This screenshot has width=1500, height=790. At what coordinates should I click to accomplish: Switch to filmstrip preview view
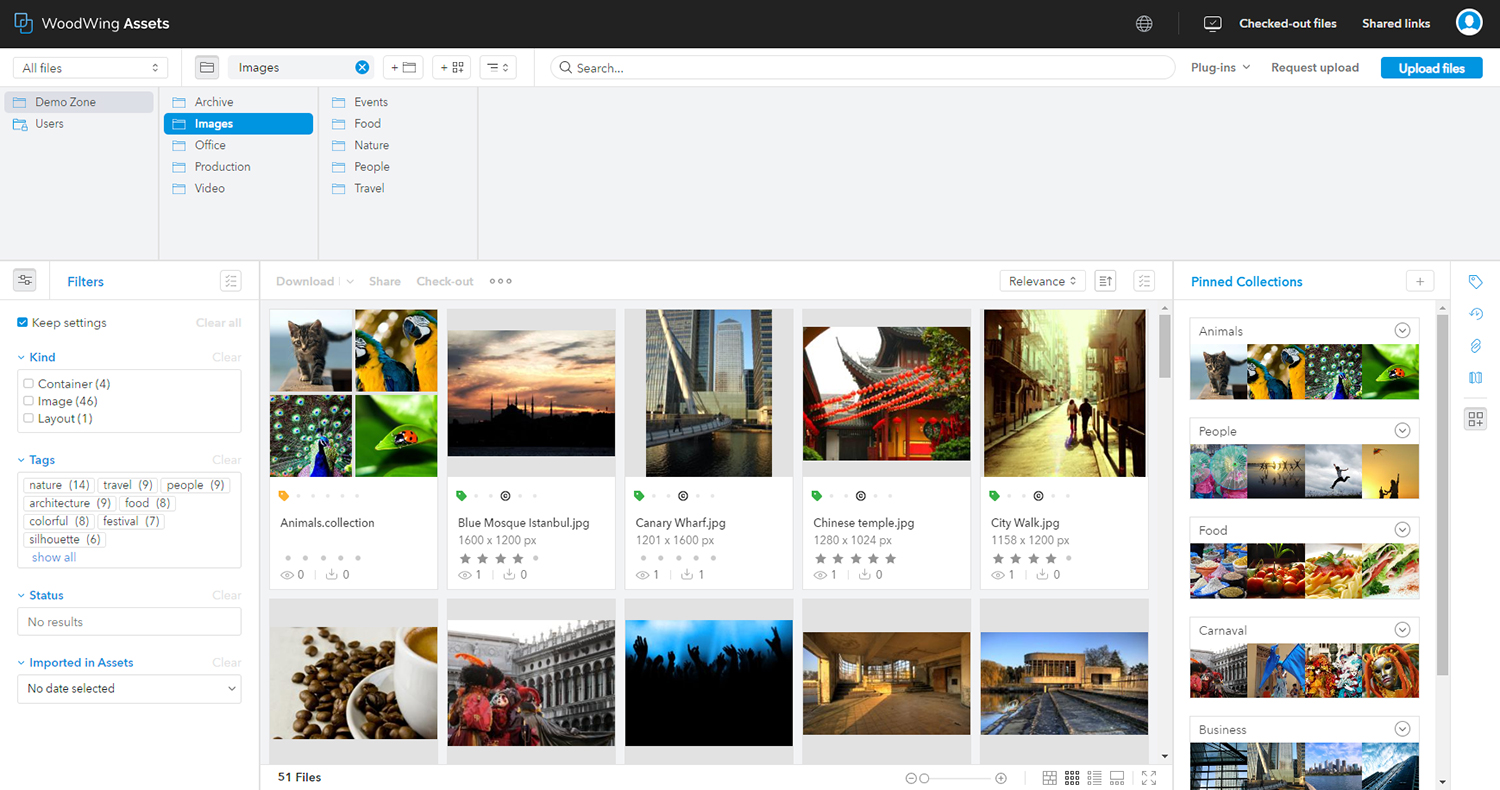tap(1118, 778)
